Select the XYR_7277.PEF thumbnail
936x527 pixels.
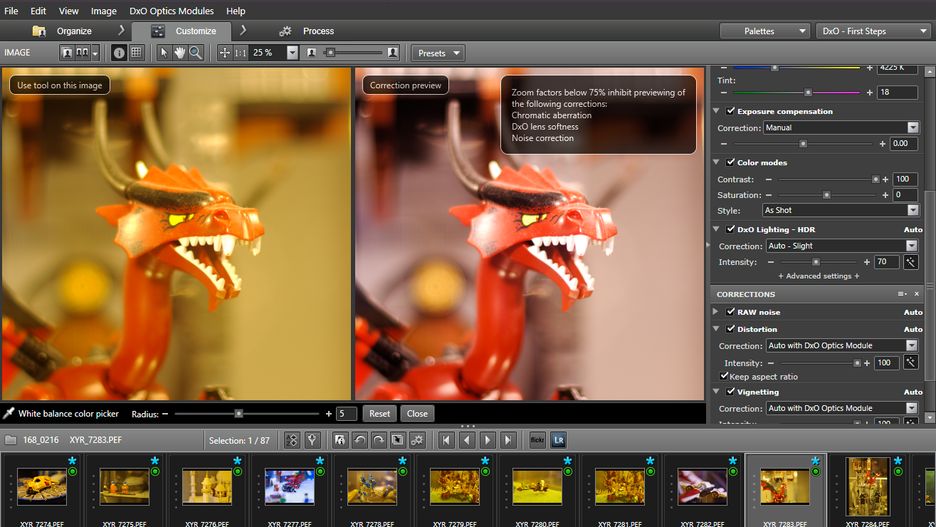[290, 487]
